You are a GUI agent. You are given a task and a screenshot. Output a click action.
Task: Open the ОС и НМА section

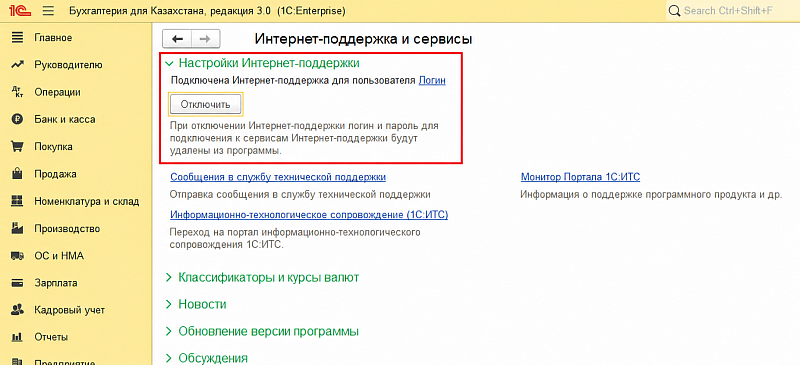(x=59, y=256)
